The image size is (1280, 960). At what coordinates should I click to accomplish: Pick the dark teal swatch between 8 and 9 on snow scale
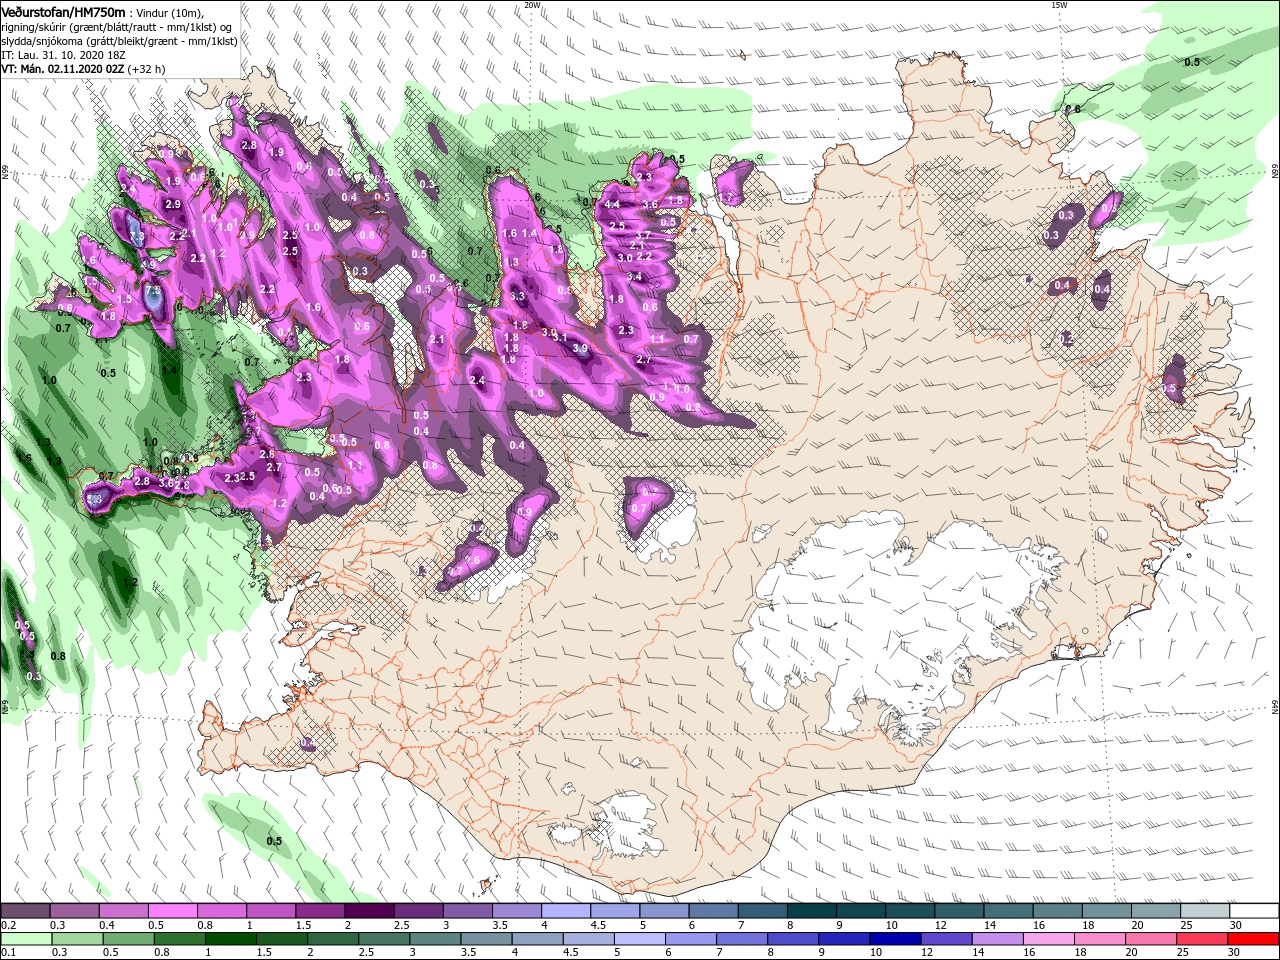point(811,911)
